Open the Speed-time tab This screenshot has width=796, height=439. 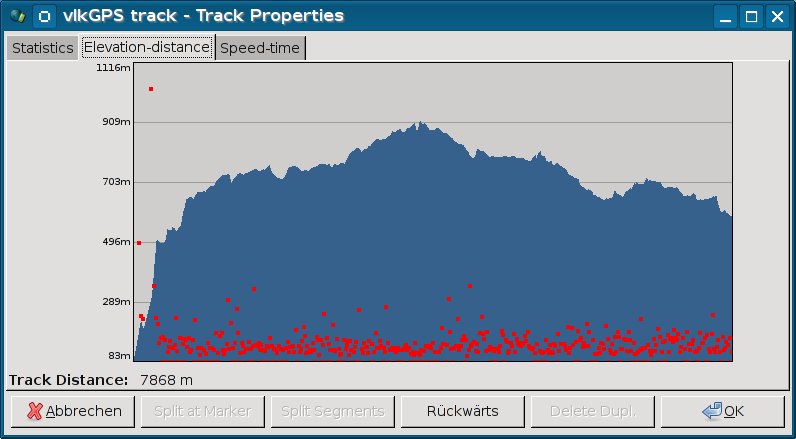tap(259, 48)
